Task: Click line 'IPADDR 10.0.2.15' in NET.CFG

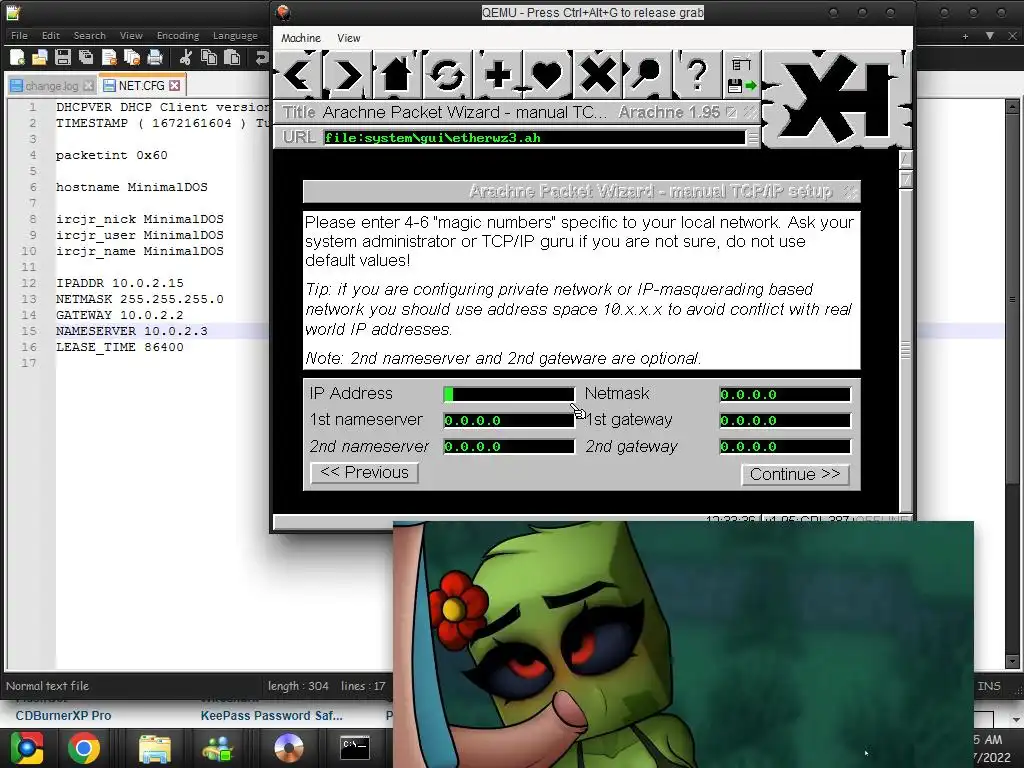Action: (120, 283)
